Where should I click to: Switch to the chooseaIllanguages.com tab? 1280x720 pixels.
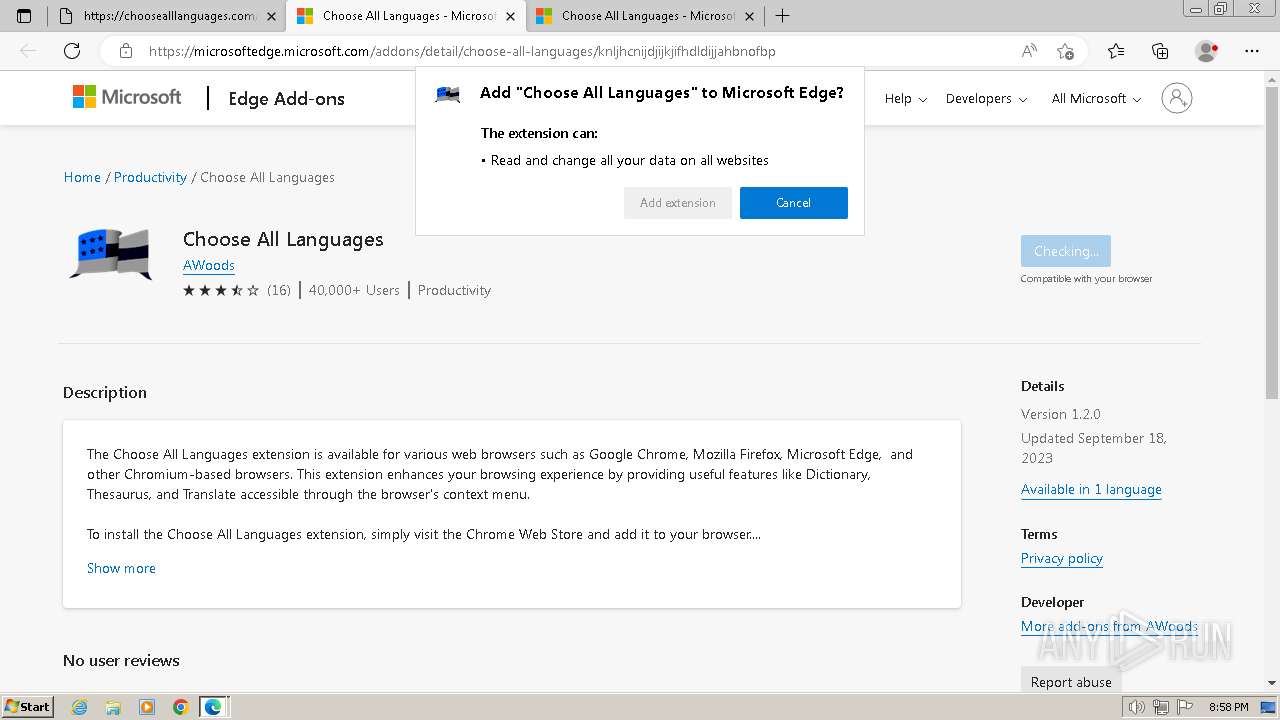pos(166,16)
